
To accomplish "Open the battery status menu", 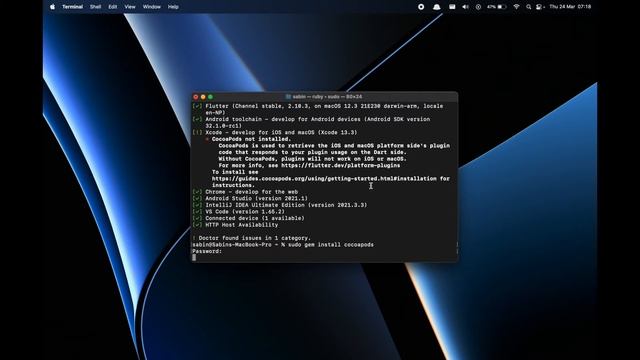I will click(497, 7).
